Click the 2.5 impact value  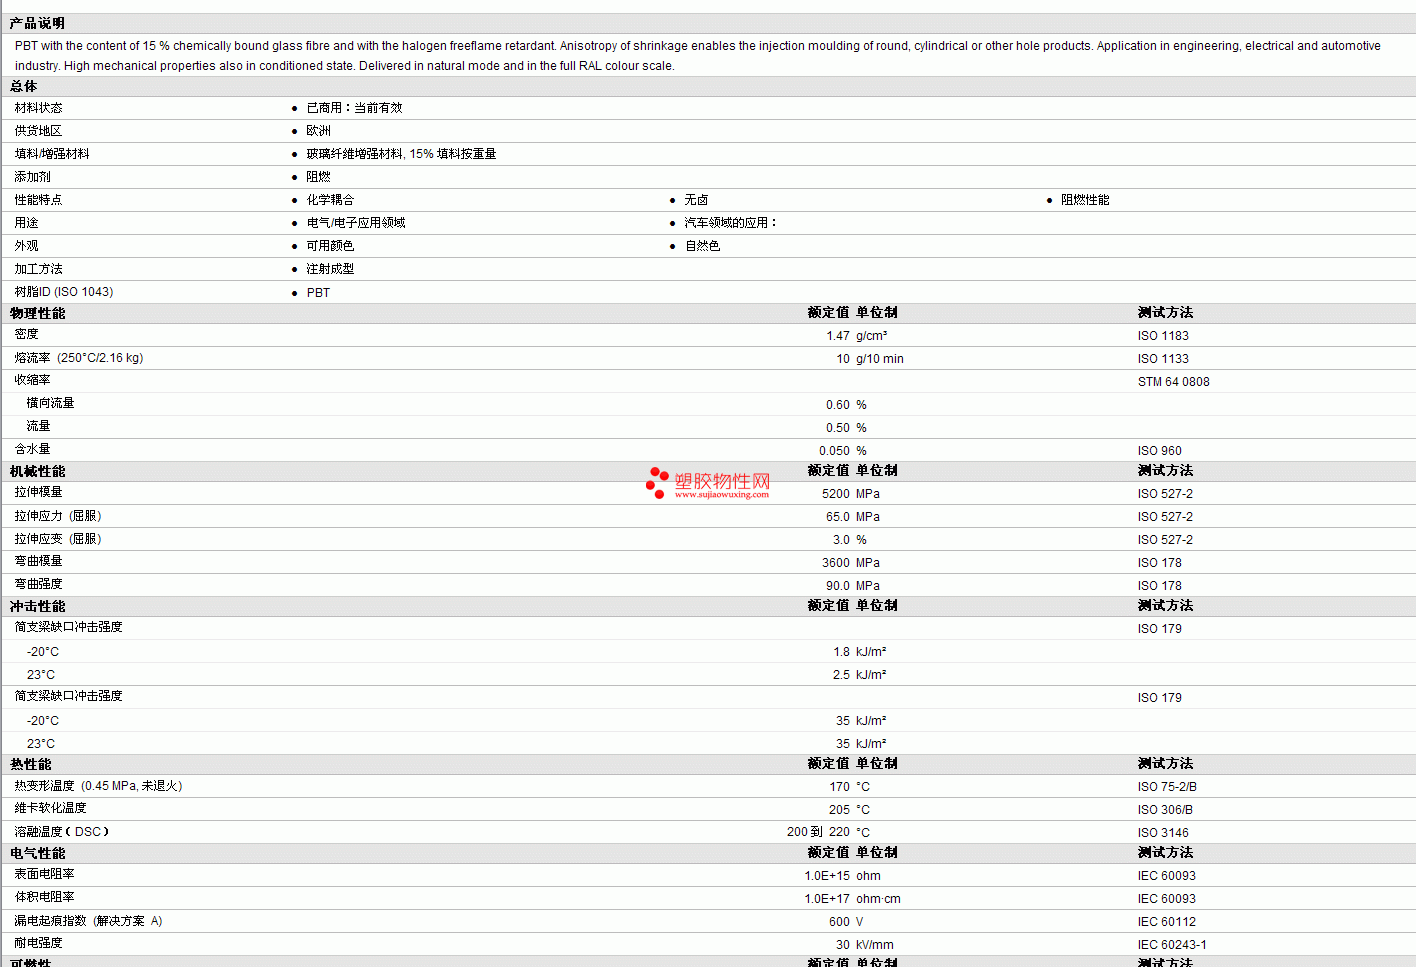pyautogui.click(x=842, y=675)
